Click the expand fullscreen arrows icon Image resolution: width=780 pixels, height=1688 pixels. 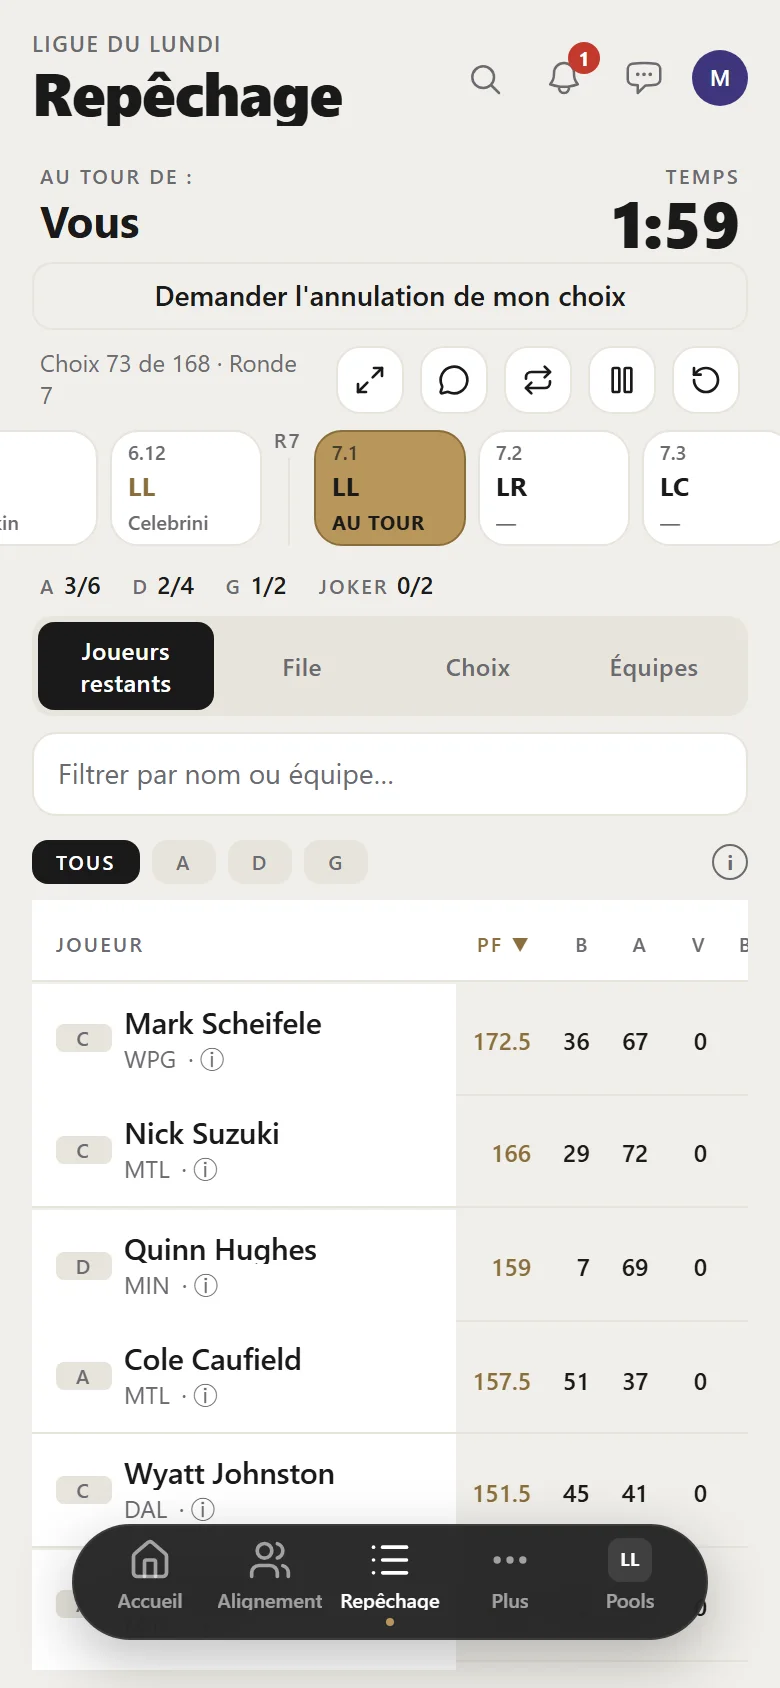tap(370, 380)
